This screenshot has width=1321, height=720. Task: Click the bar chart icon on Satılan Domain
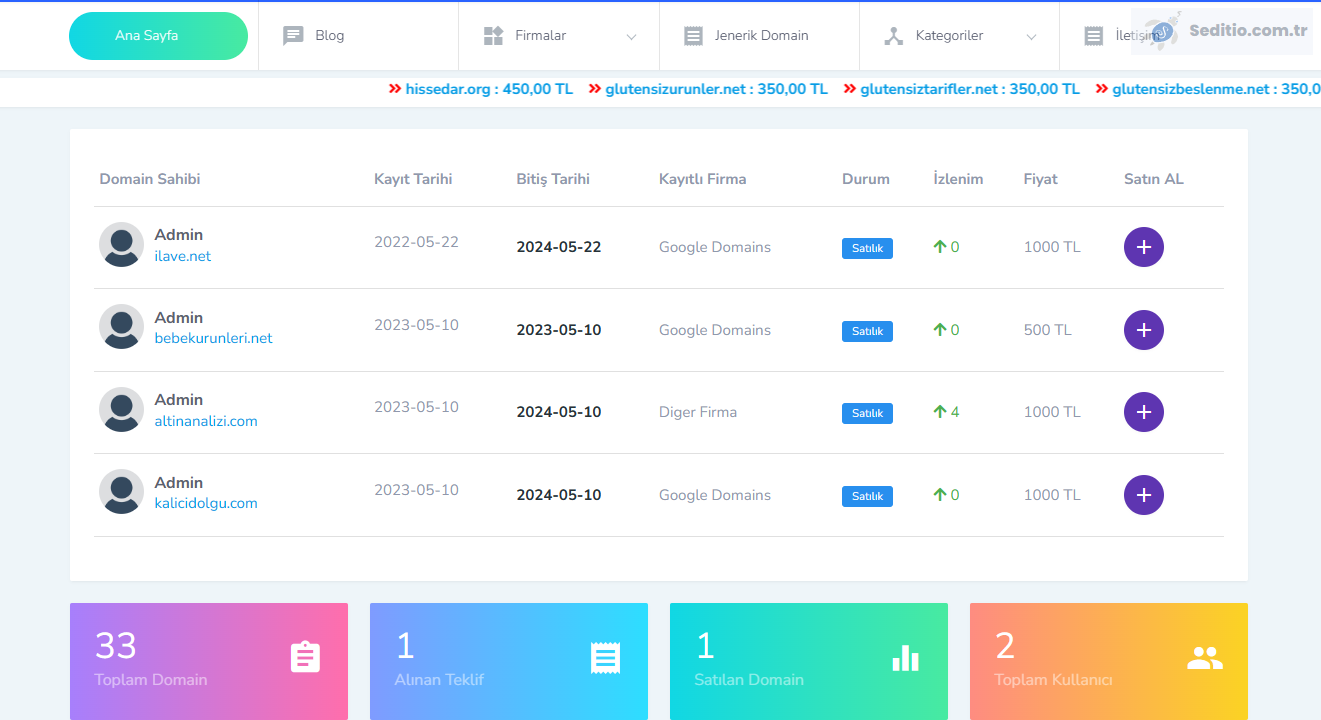(905, 657)
